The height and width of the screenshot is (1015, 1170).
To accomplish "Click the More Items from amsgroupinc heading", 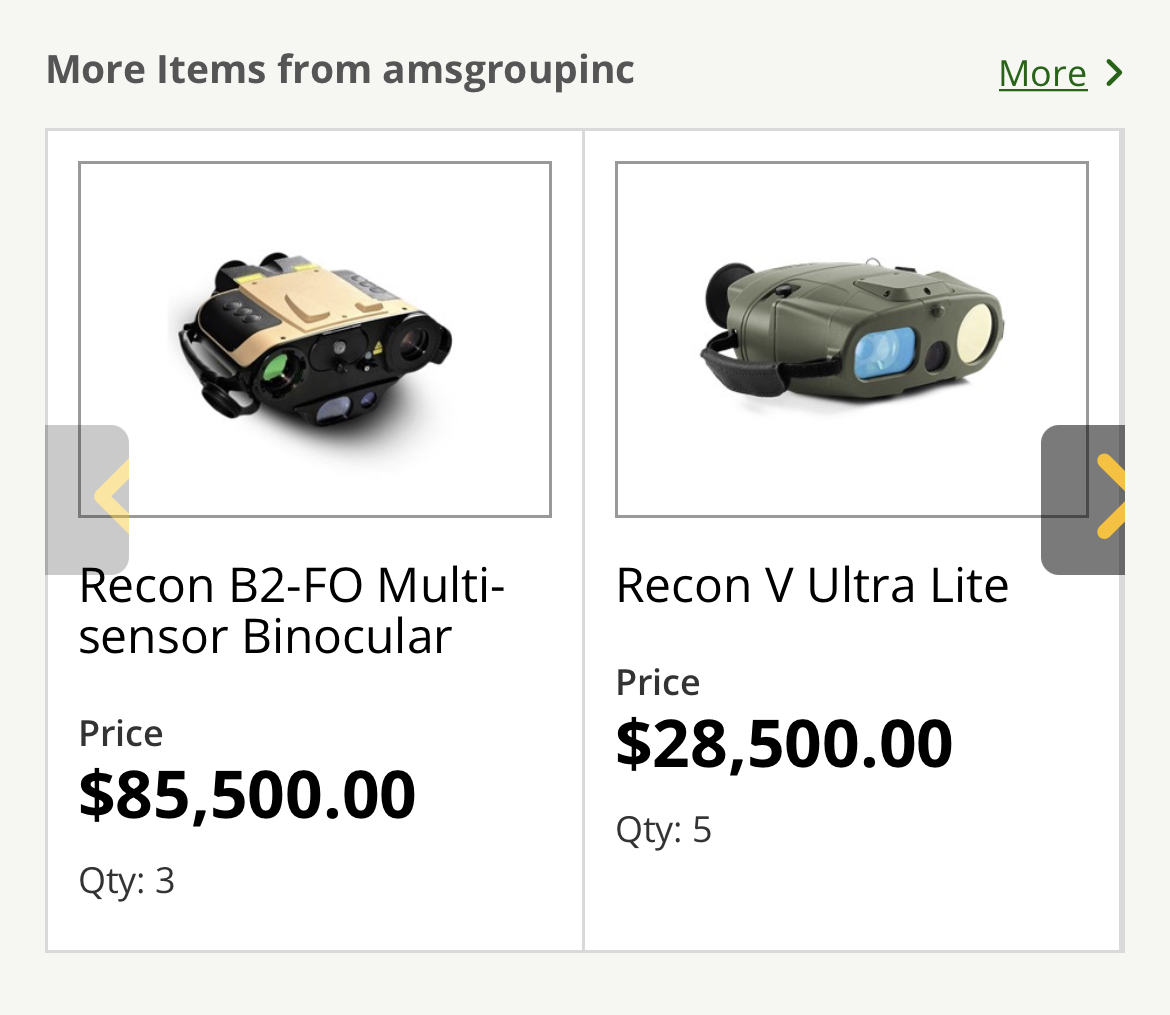I will coord(340,70).
